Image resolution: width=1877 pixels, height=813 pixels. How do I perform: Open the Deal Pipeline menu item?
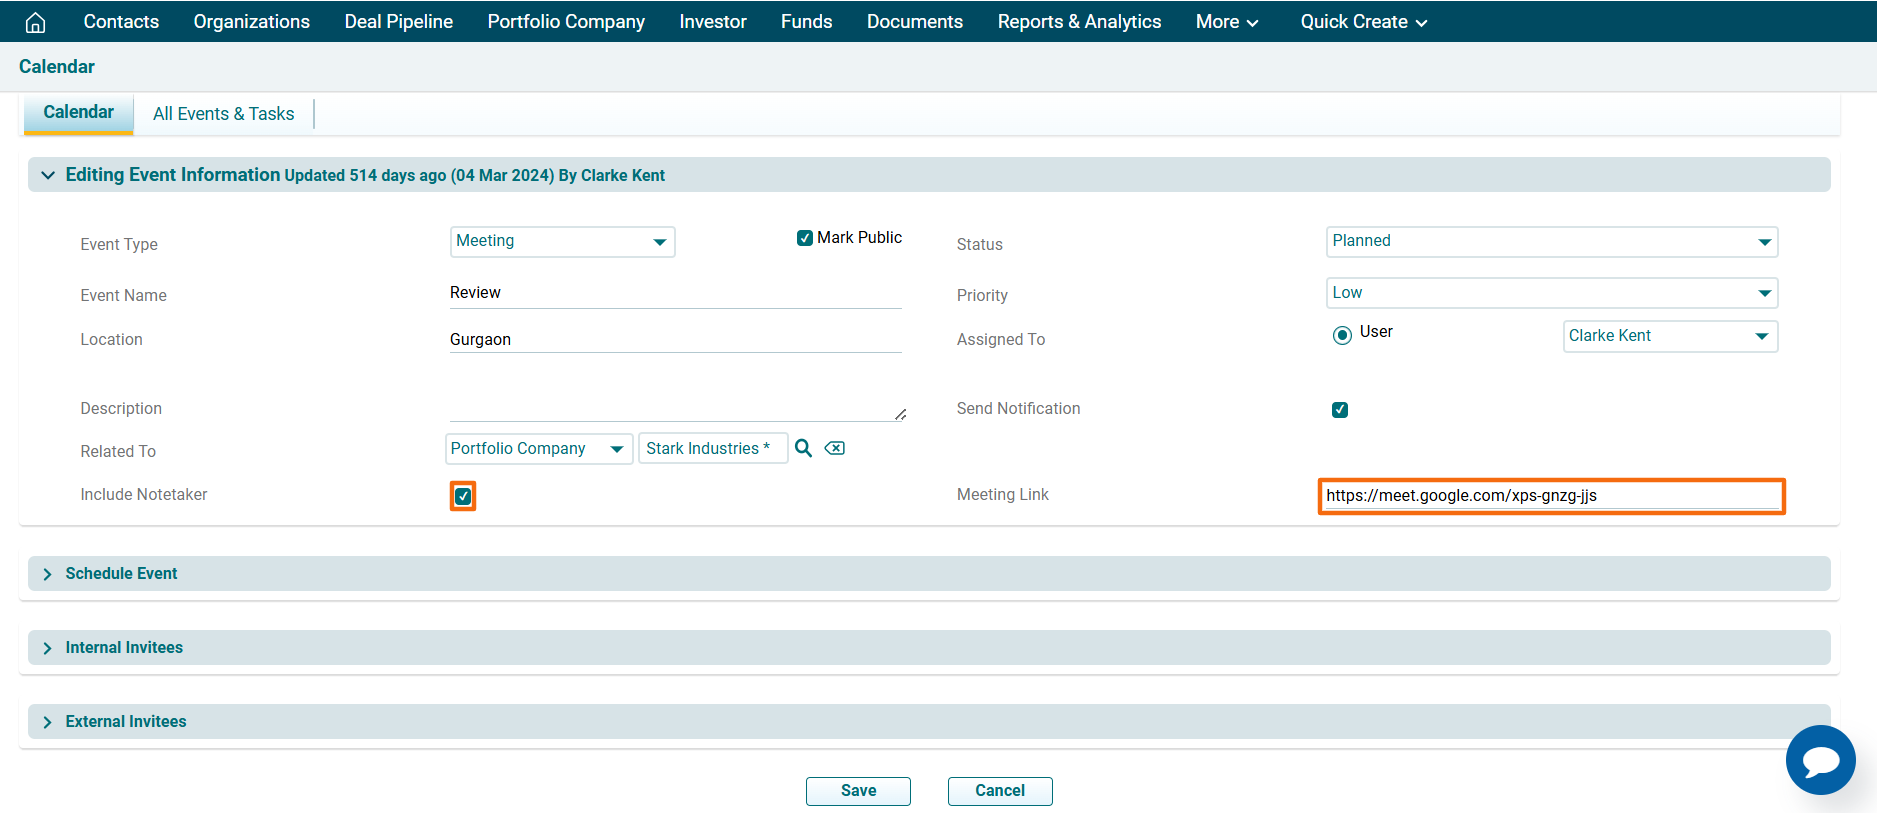[x=398, y=22]
